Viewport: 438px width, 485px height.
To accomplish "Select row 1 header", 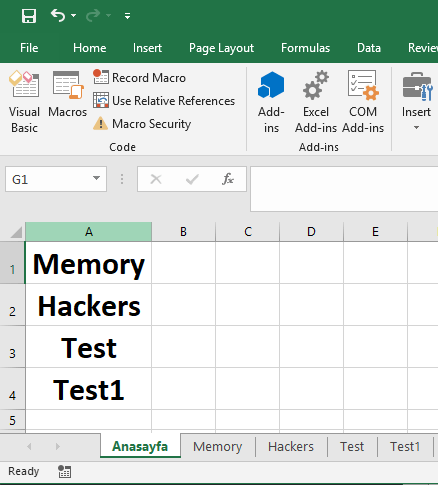I will 12,263.
